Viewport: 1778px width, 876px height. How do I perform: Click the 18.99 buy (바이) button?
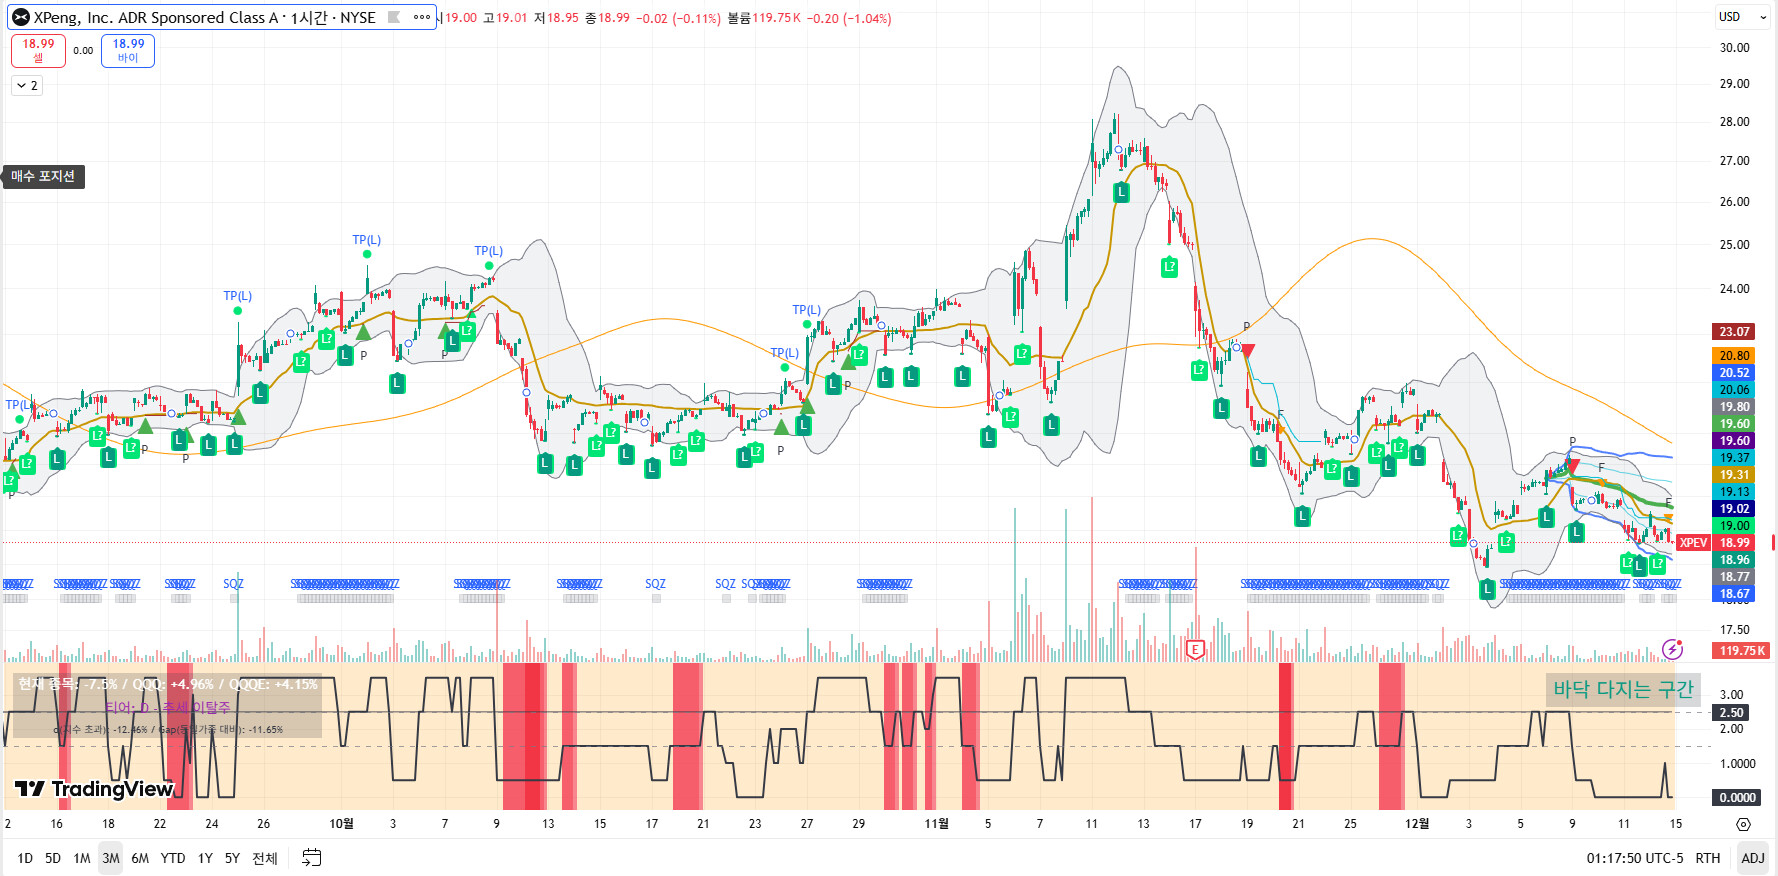tap(128, 50)
